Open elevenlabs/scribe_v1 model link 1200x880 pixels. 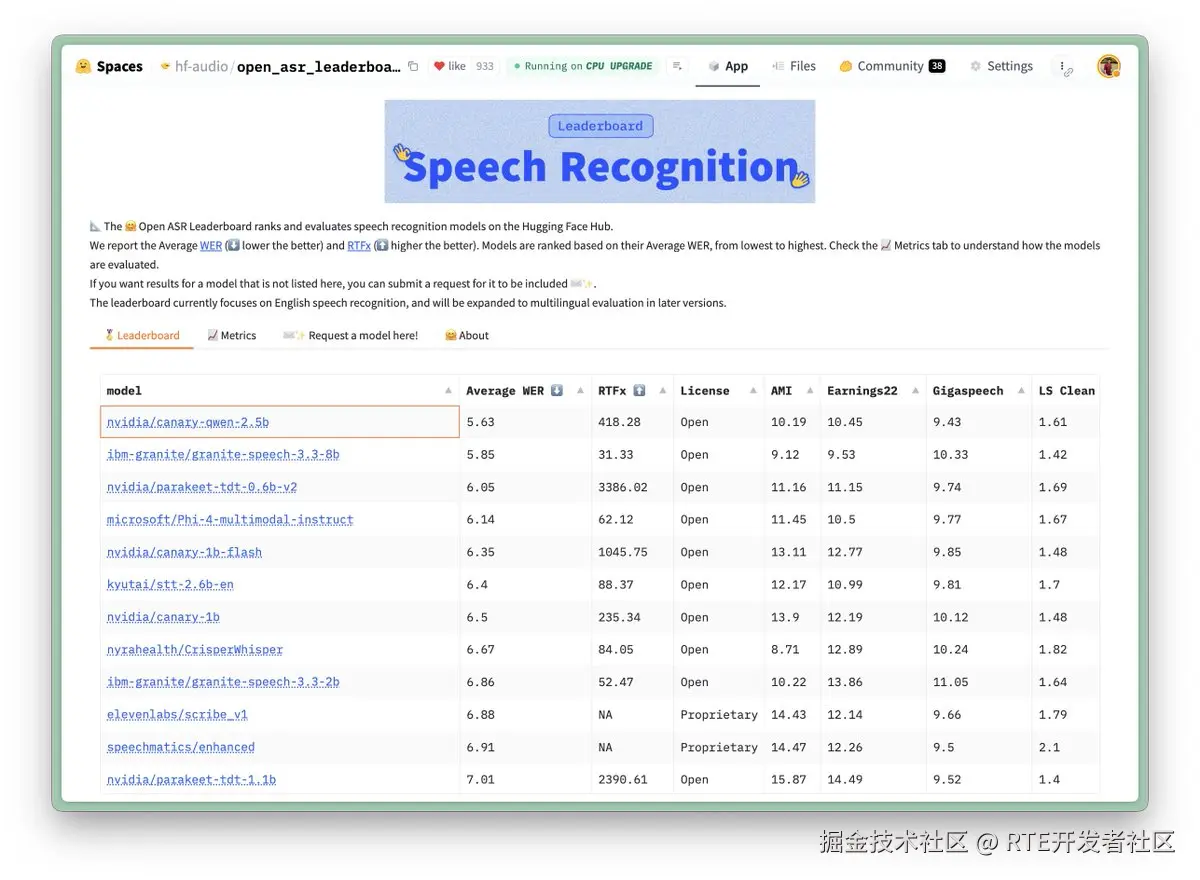click(177, 714)
